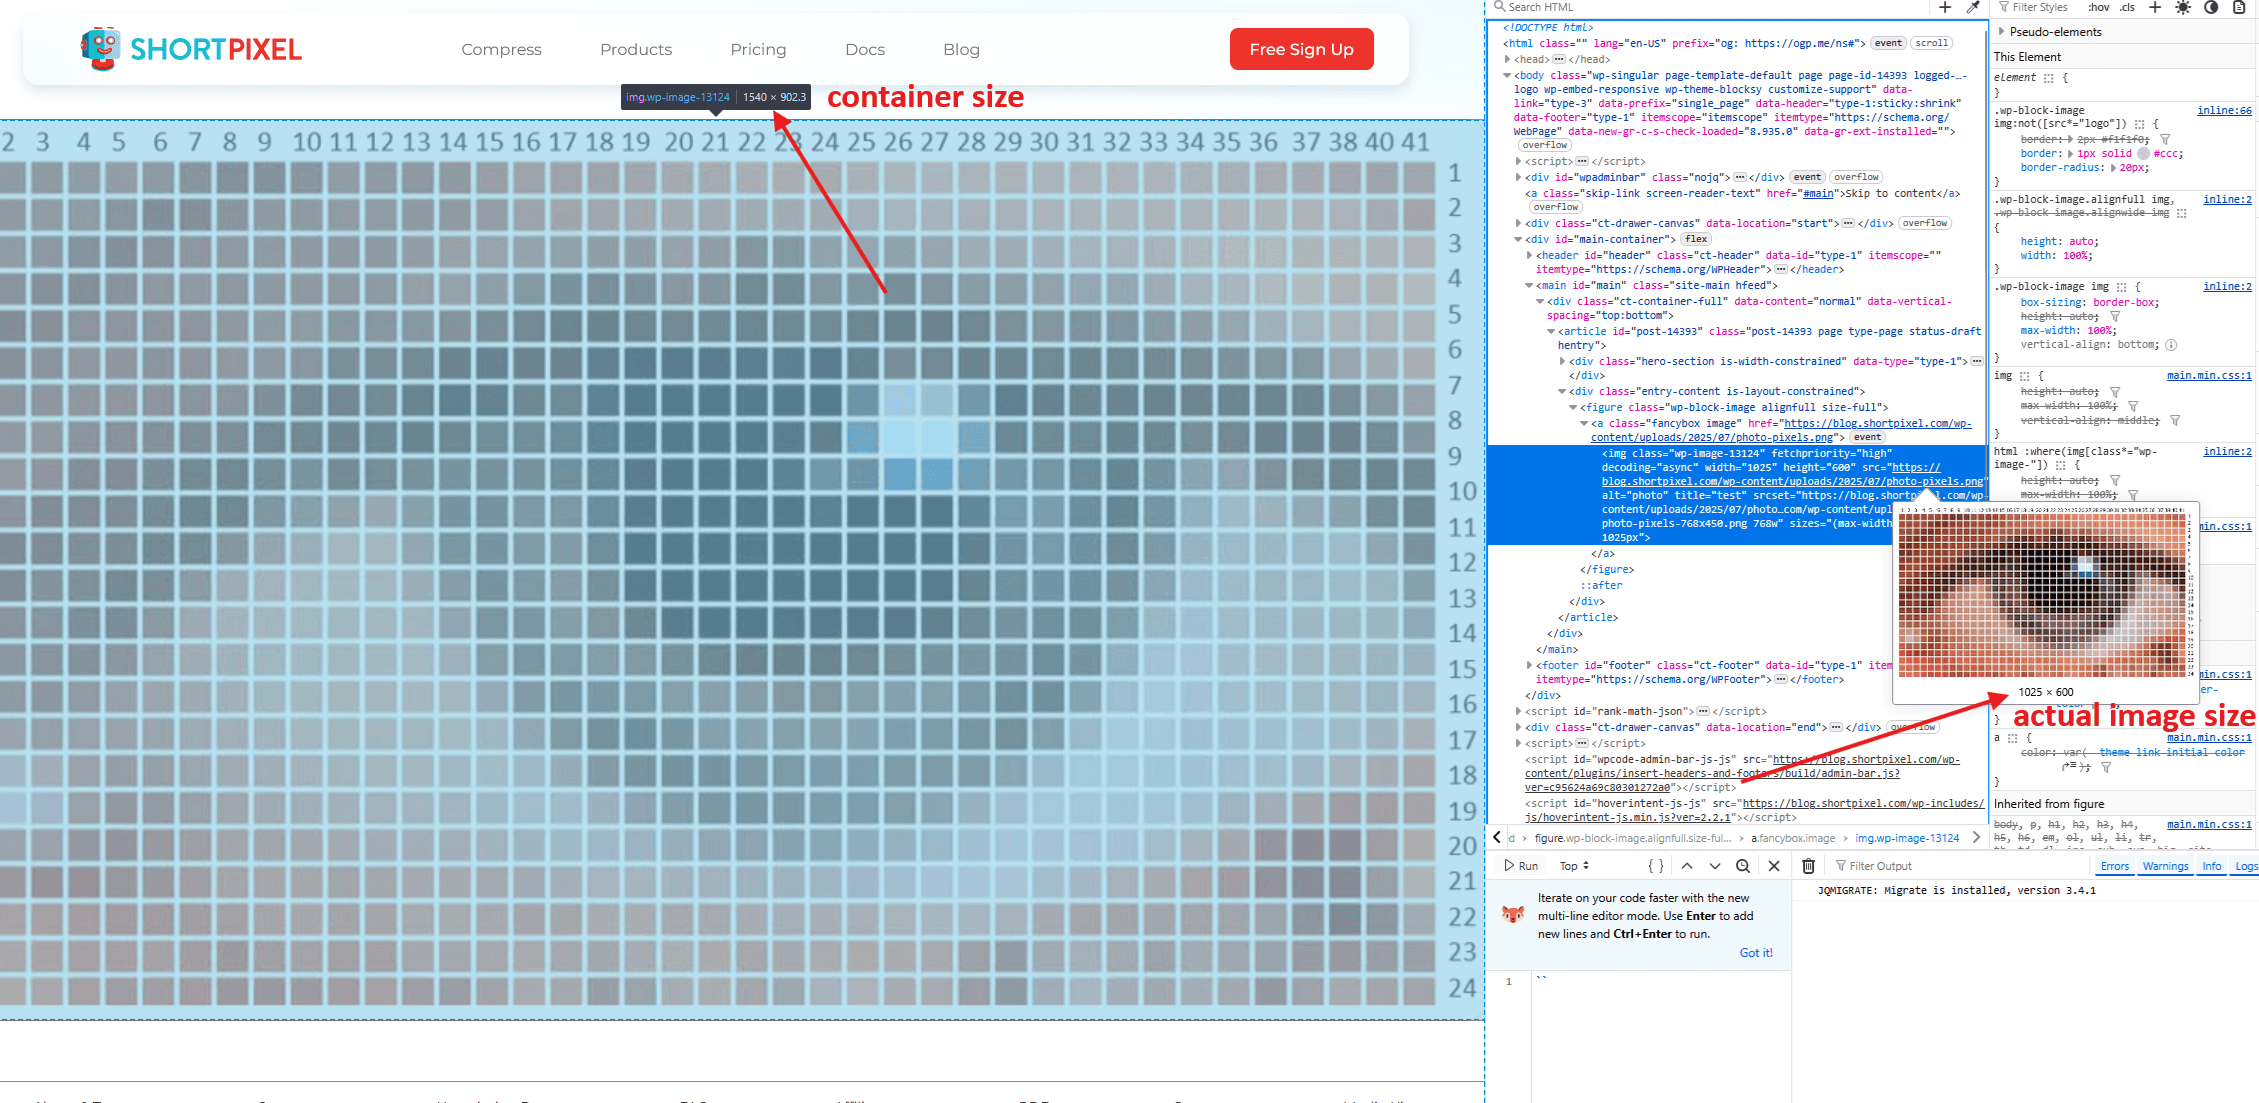Open the reverse history search icon
The height and width of the screenshot is (1103, 2259).
click(x=1743, y=866)
